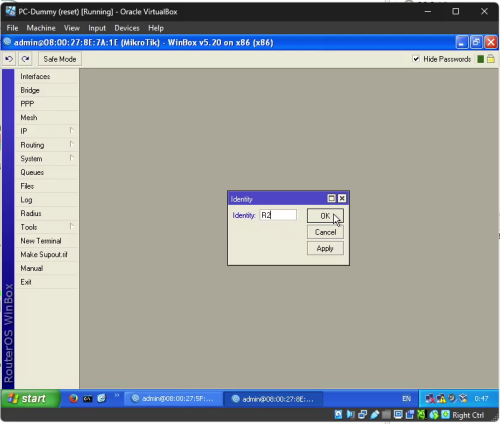Screen dimensions: 500x424
Task: Click the VirtualBox hard disk status icon
Action: (x=338, y=414)
